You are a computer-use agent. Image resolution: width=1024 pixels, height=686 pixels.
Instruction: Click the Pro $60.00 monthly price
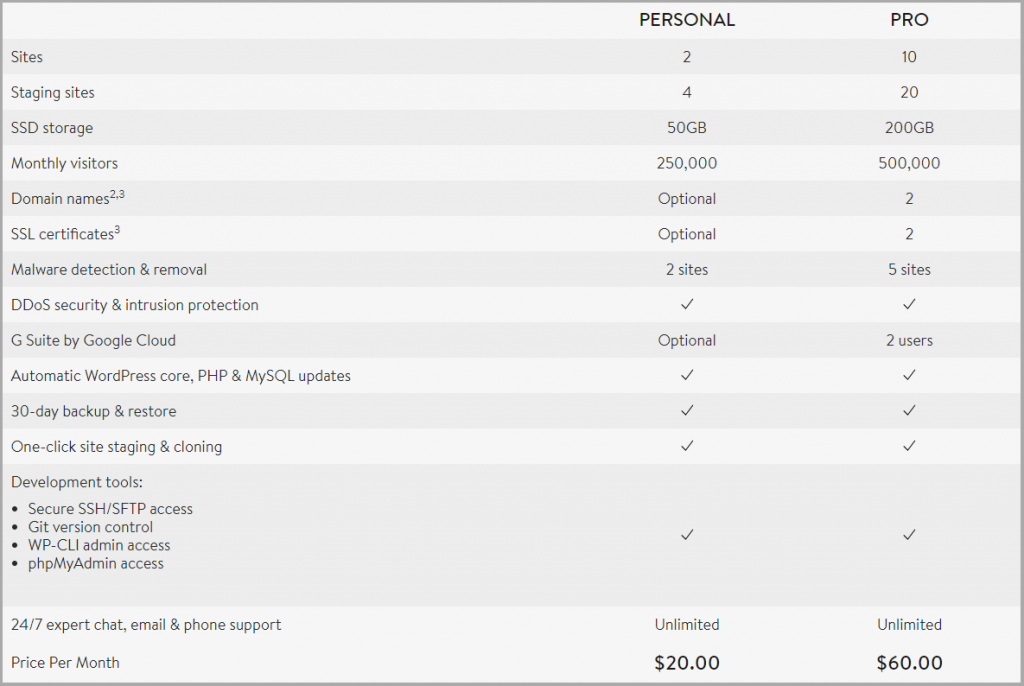coord(909,663)
